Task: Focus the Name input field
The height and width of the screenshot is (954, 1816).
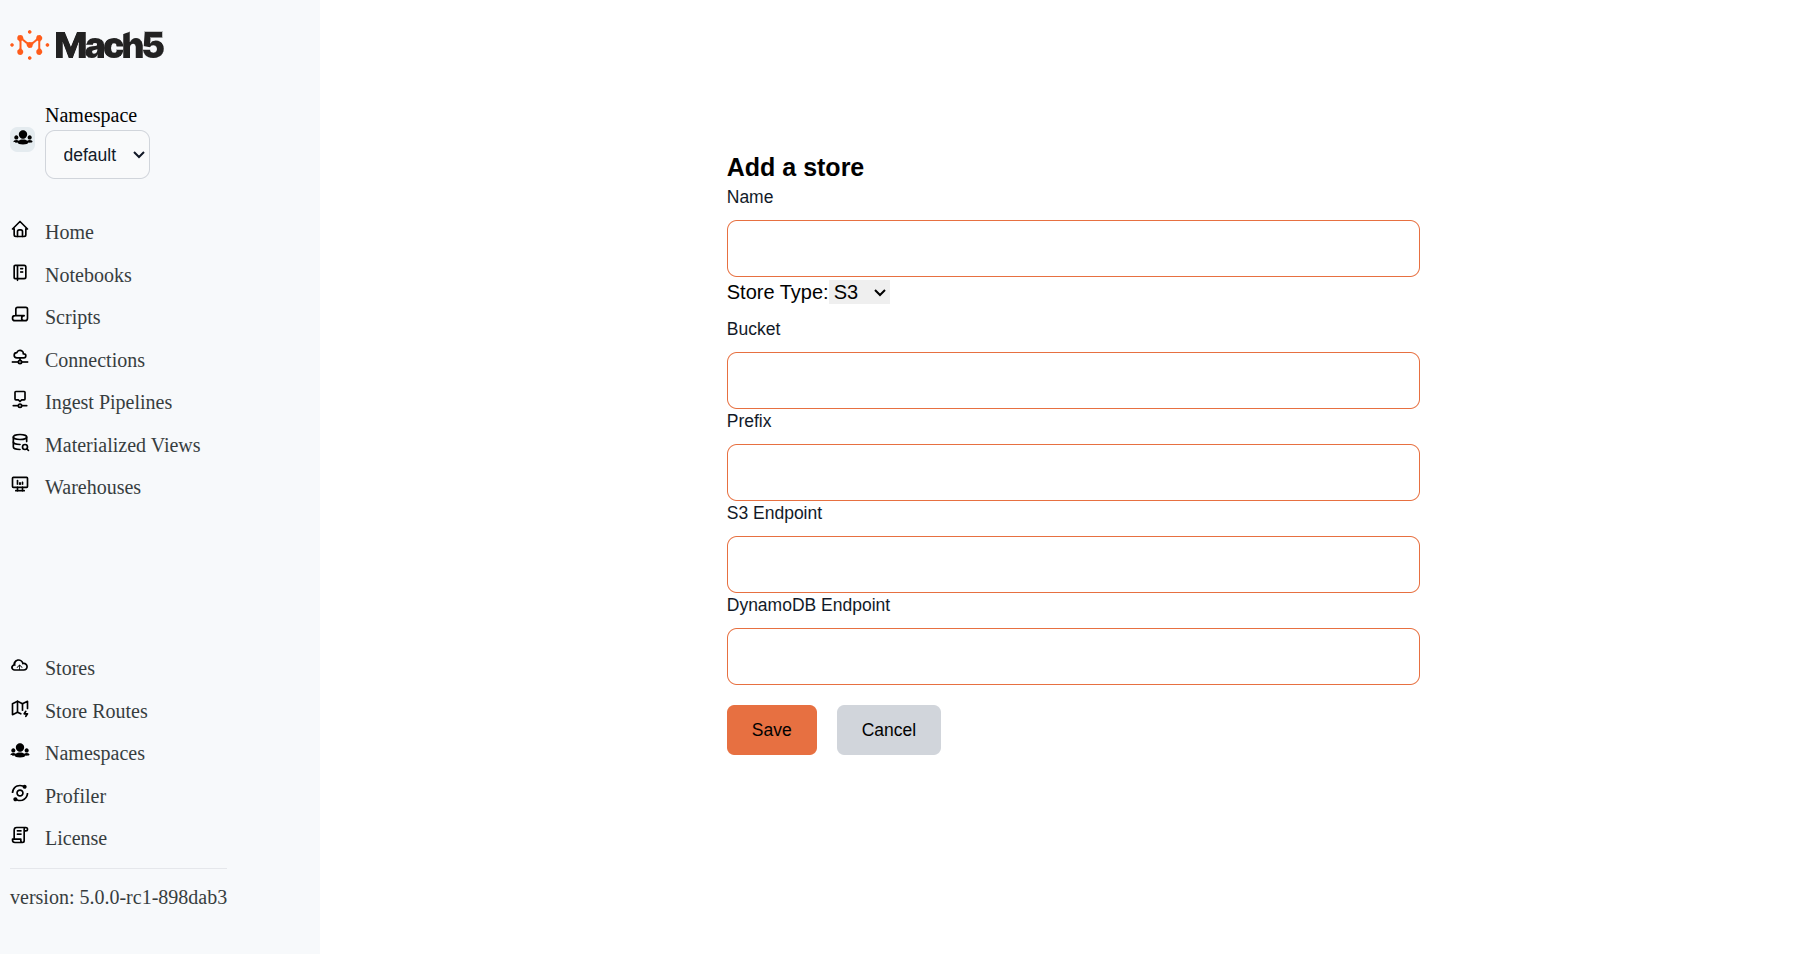Action: 1073,249
